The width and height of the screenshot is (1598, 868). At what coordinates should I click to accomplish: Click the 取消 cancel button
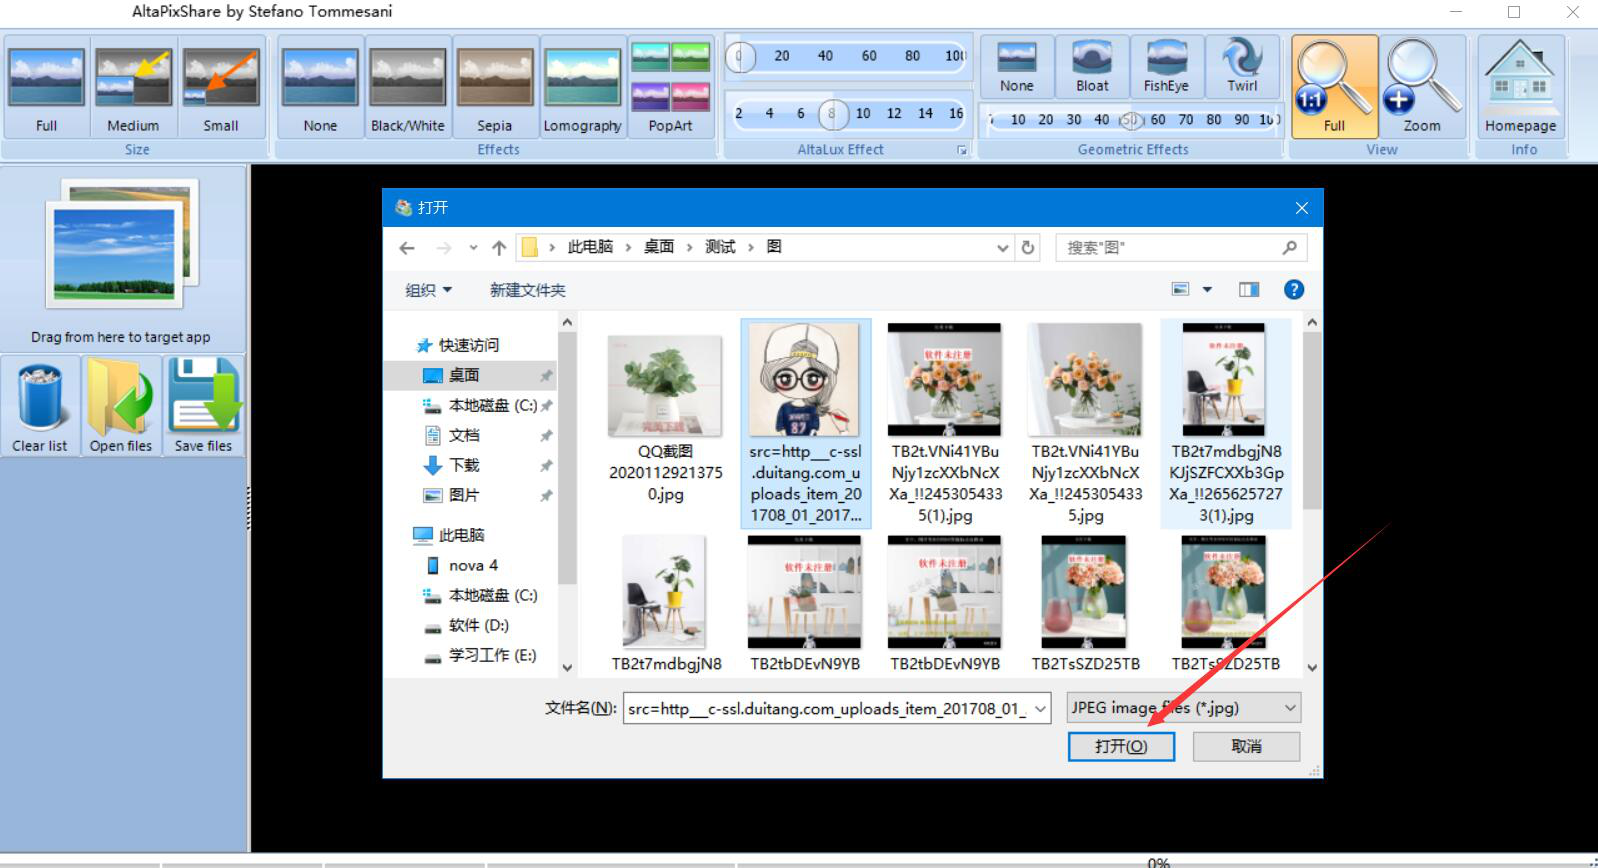[1246, 747]
